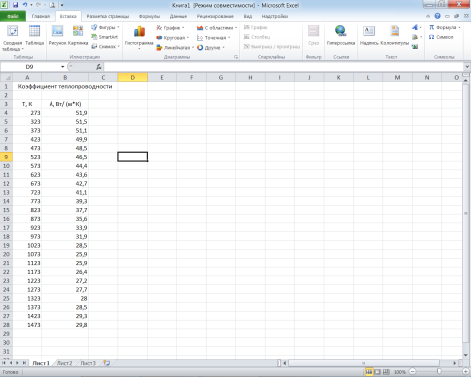This screenshot has width=471, height=377.
Task: Switch to Page Break Preview in status bar
Action: [386, 371]
